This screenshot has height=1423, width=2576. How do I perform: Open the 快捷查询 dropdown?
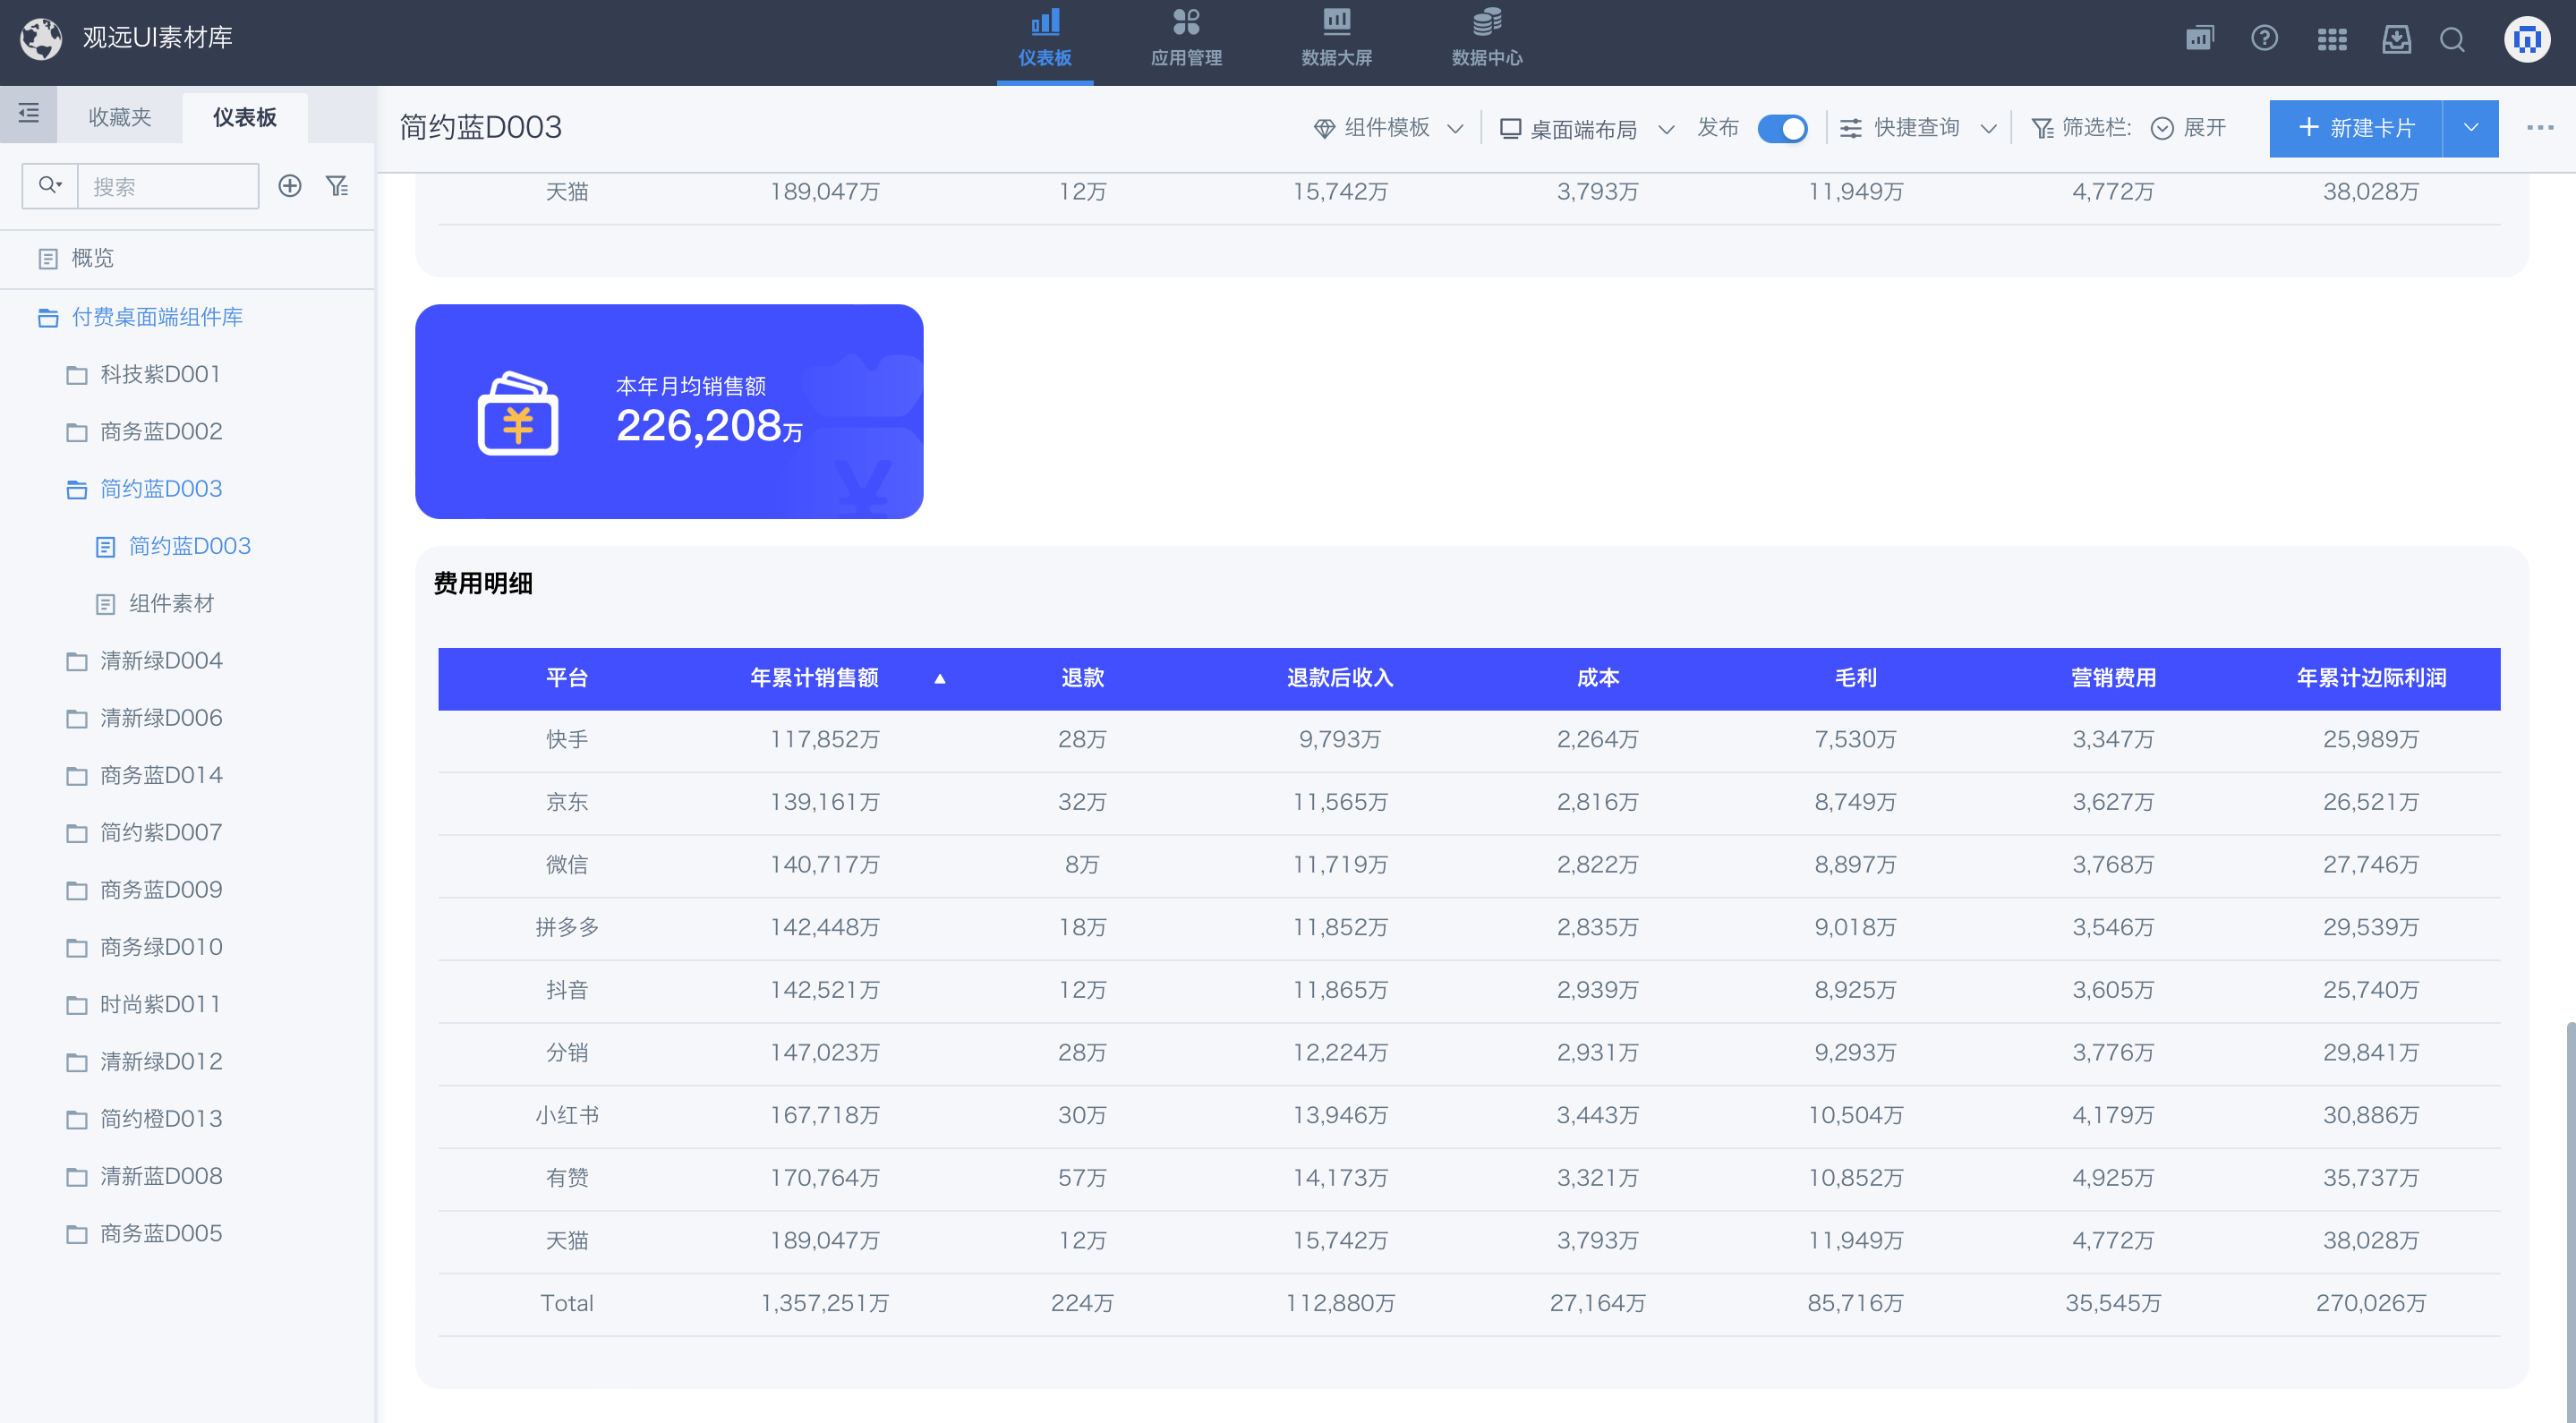(1917, 128)
